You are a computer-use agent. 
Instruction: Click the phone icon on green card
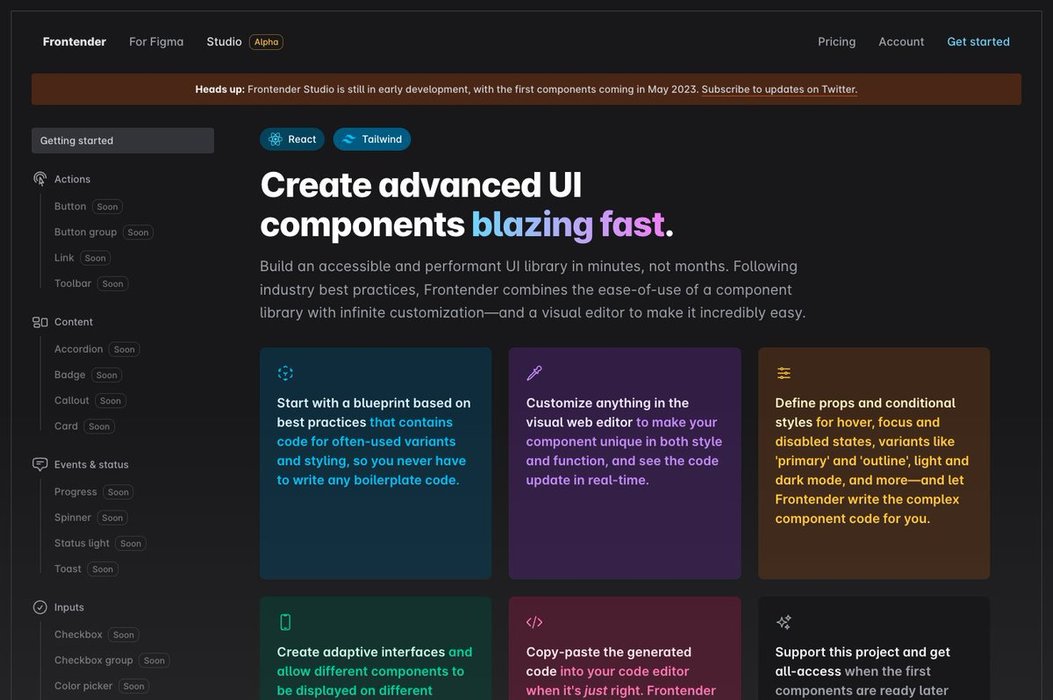(x=285, y=622)
